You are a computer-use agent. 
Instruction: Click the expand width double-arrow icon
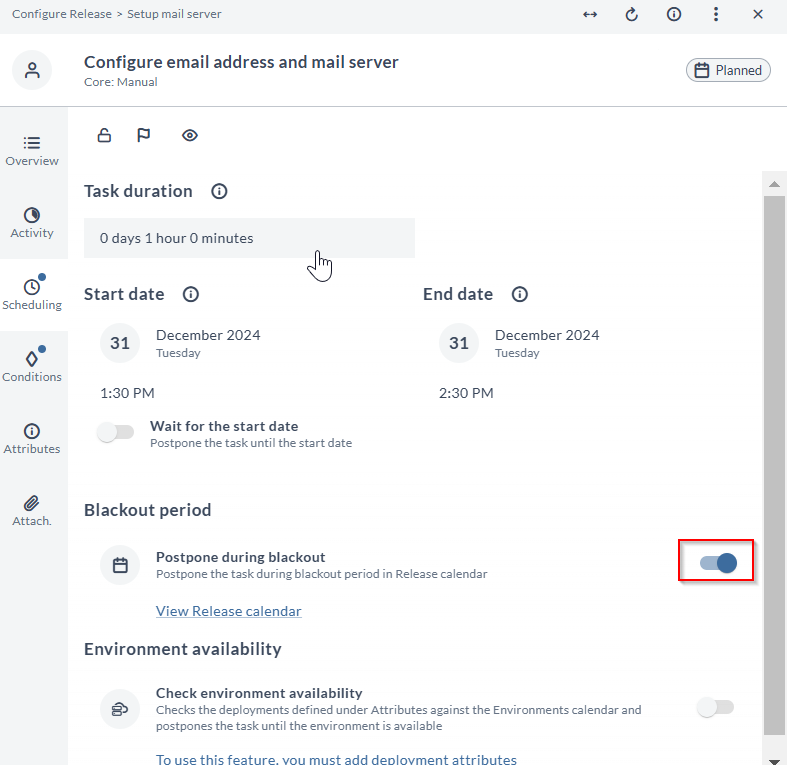(590, 15)
